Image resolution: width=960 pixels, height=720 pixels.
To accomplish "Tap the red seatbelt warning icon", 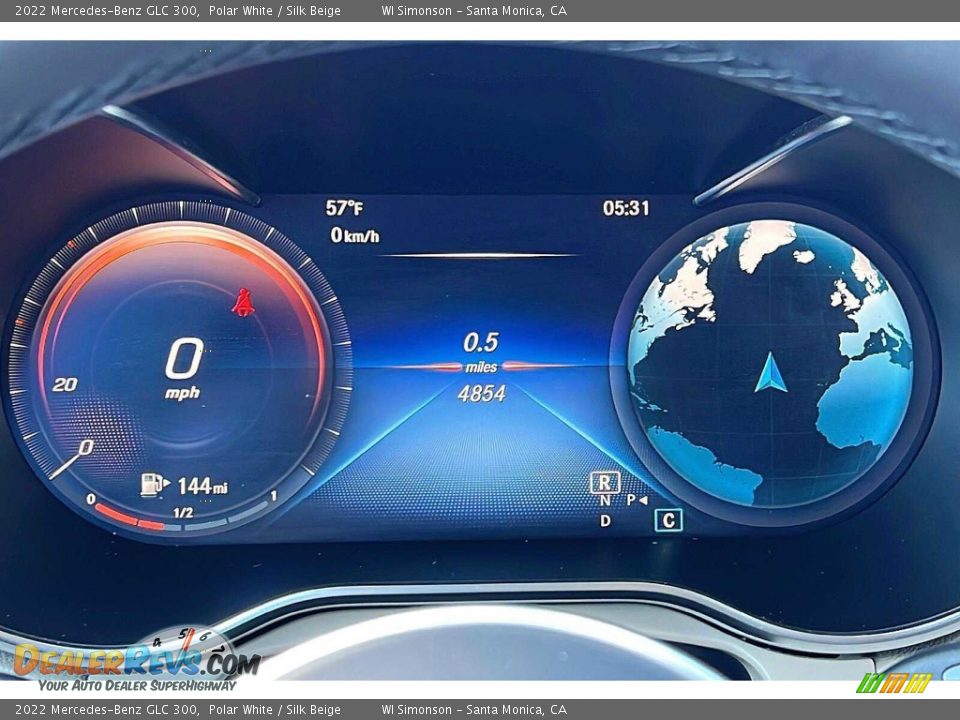I will (244, 302).
